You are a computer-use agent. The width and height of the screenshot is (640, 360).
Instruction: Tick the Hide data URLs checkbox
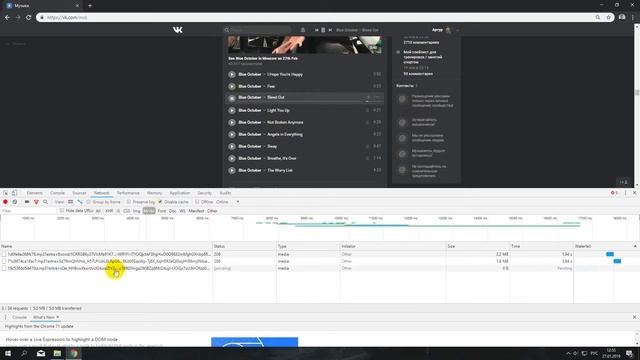pyautogui.click(x=62, y=211)
